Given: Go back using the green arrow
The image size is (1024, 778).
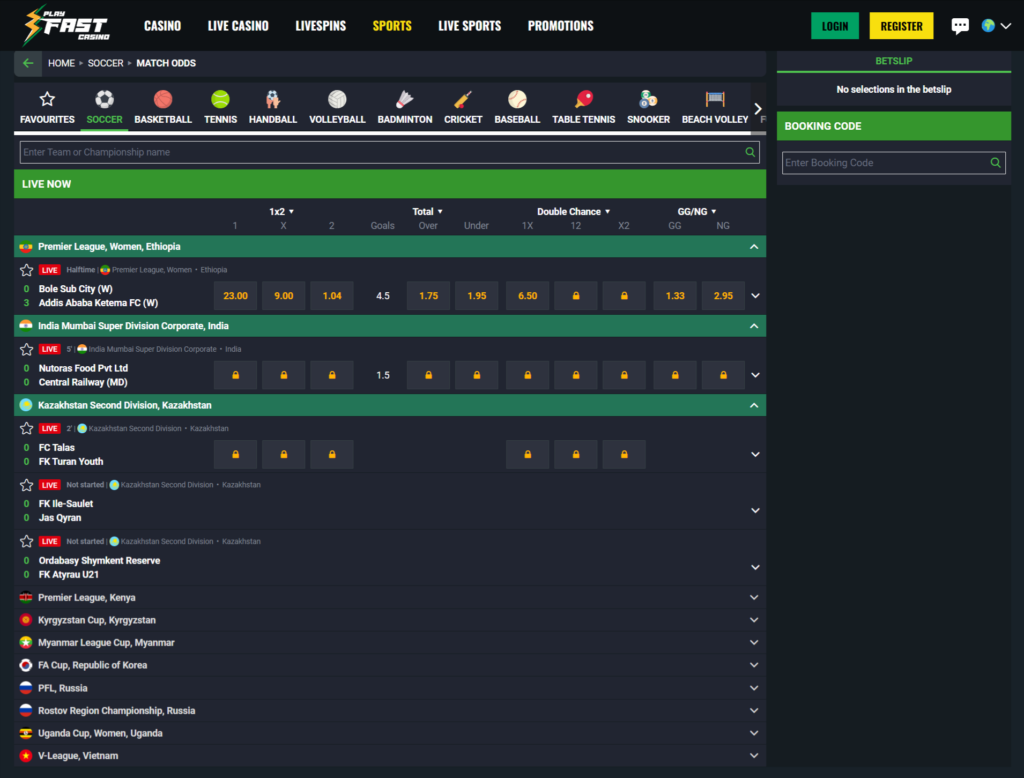Looking at the screenshot, I should (28, 63).
